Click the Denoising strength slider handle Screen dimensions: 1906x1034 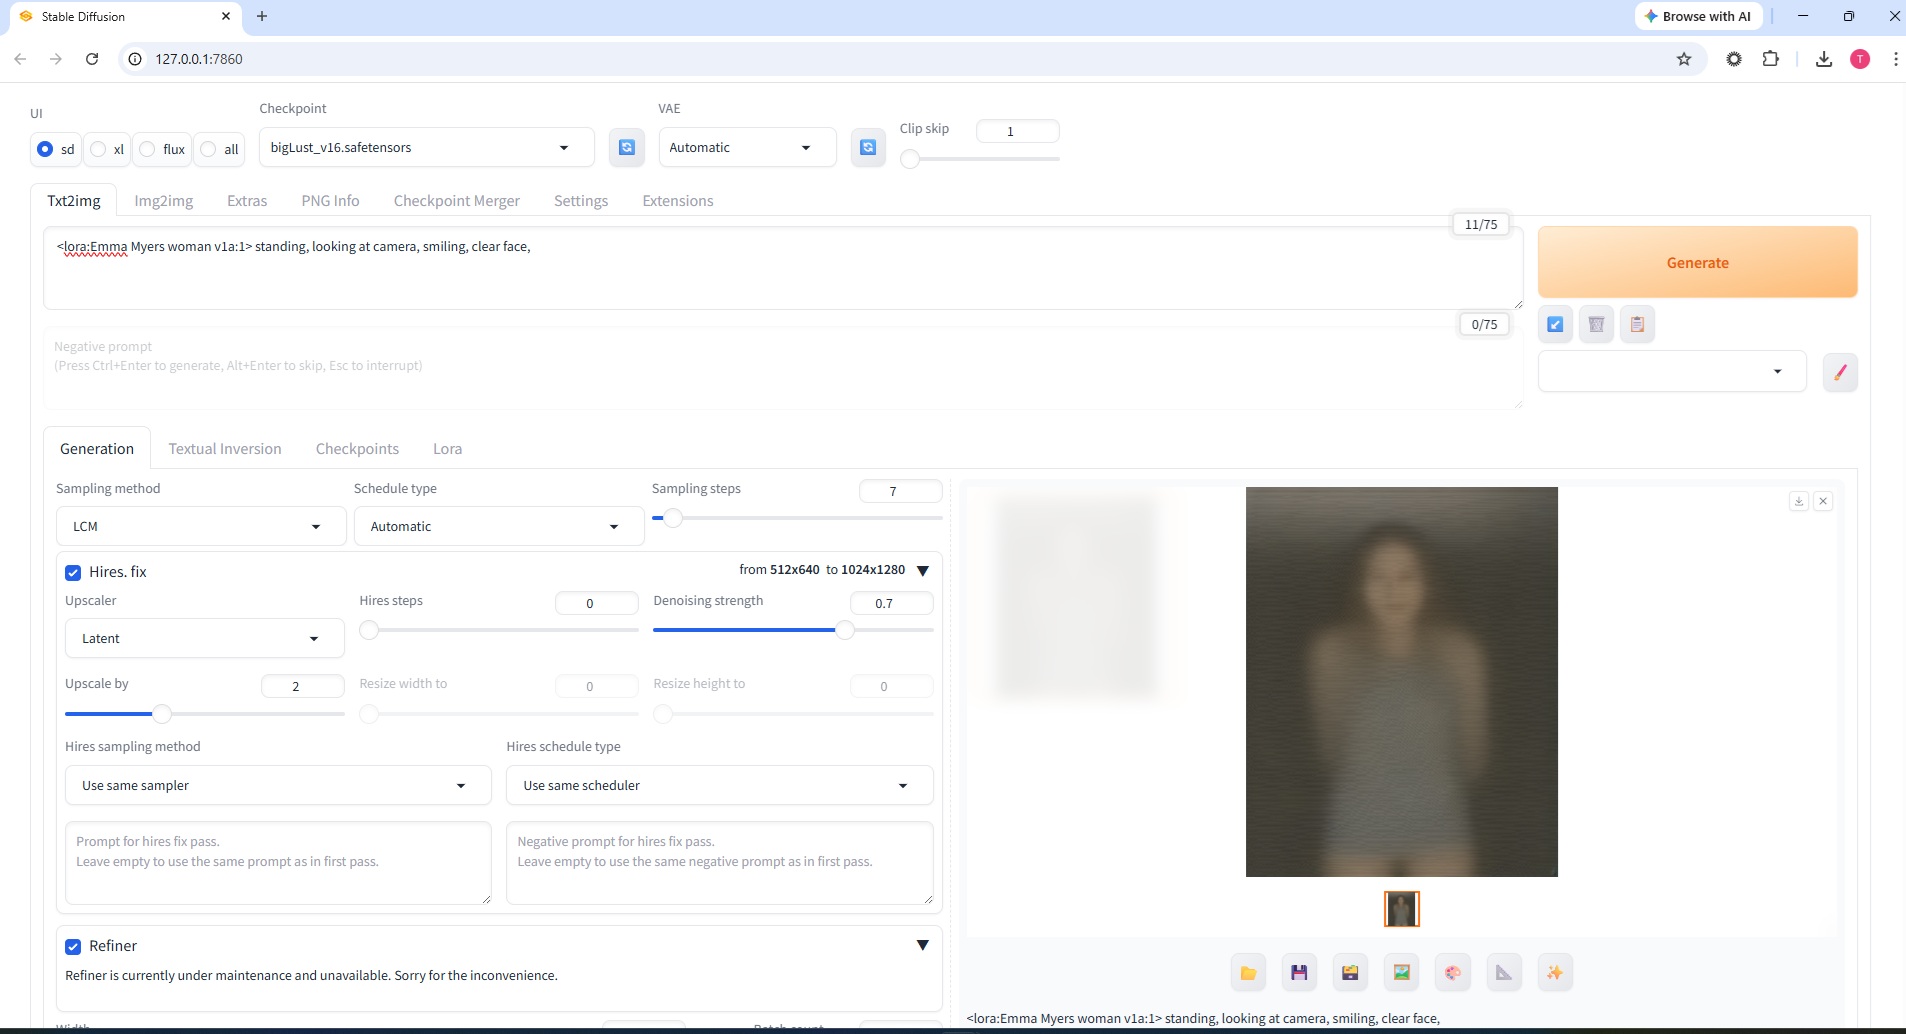pyautogui.click(x=845, y=630)
